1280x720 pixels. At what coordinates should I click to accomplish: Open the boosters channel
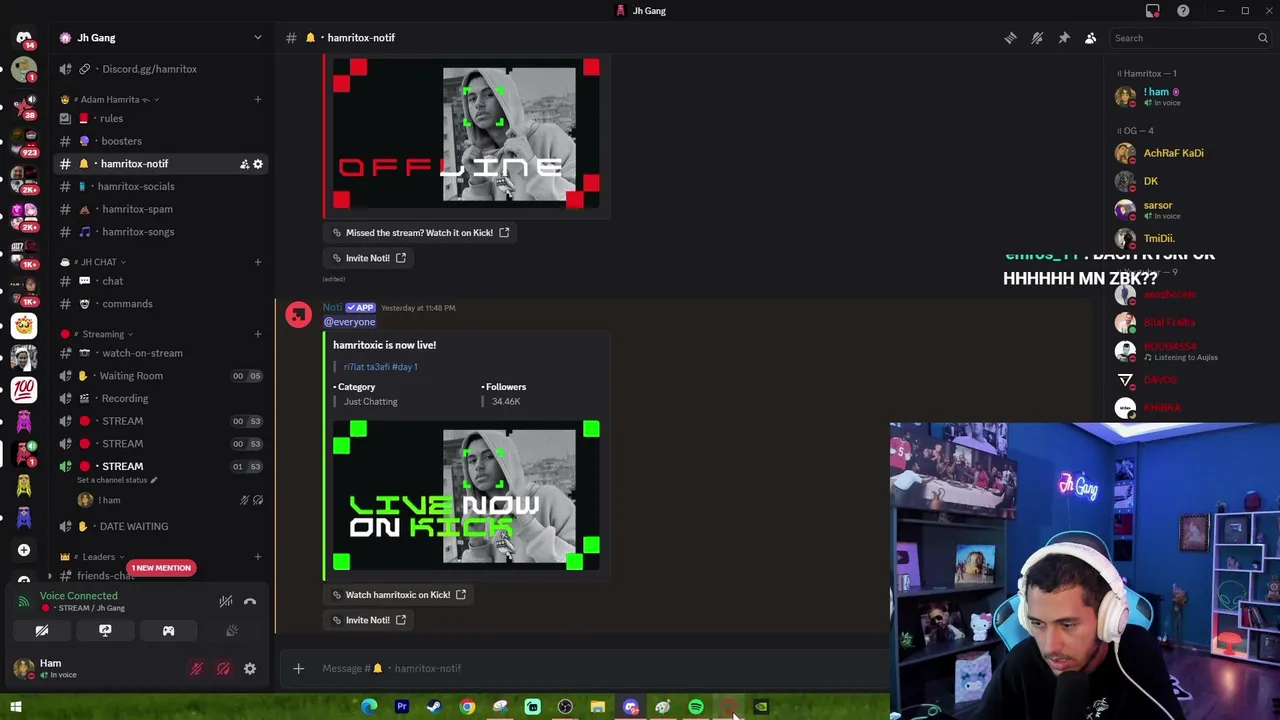tap(121, 141)
